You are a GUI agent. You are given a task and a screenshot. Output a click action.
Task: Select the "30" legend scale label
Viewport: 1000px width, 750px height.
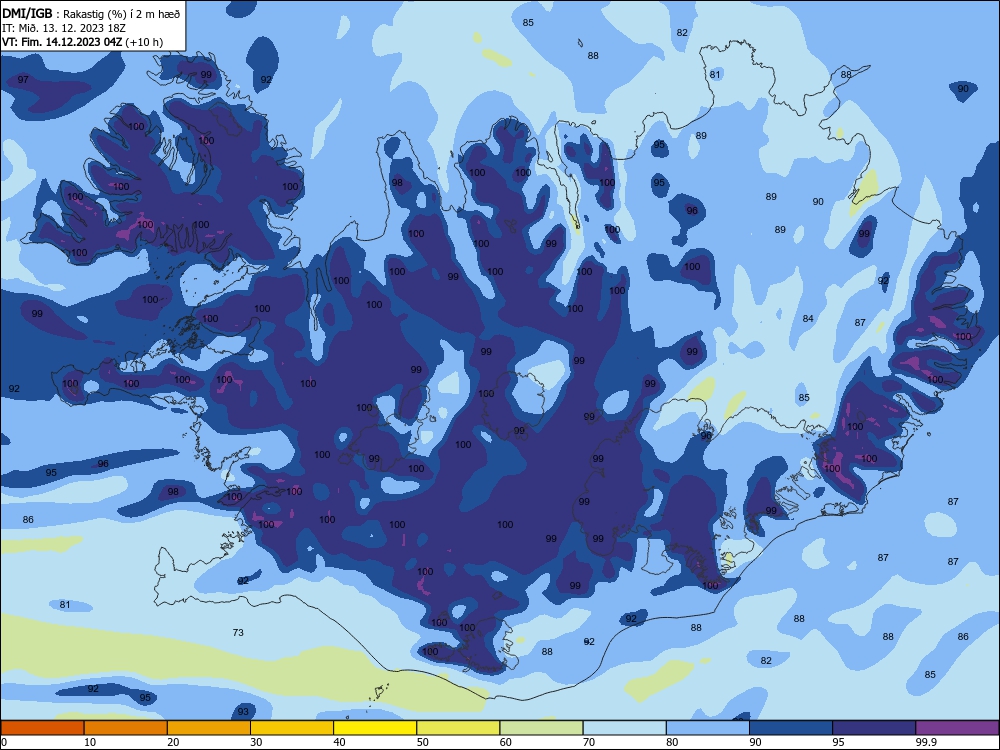256,742
